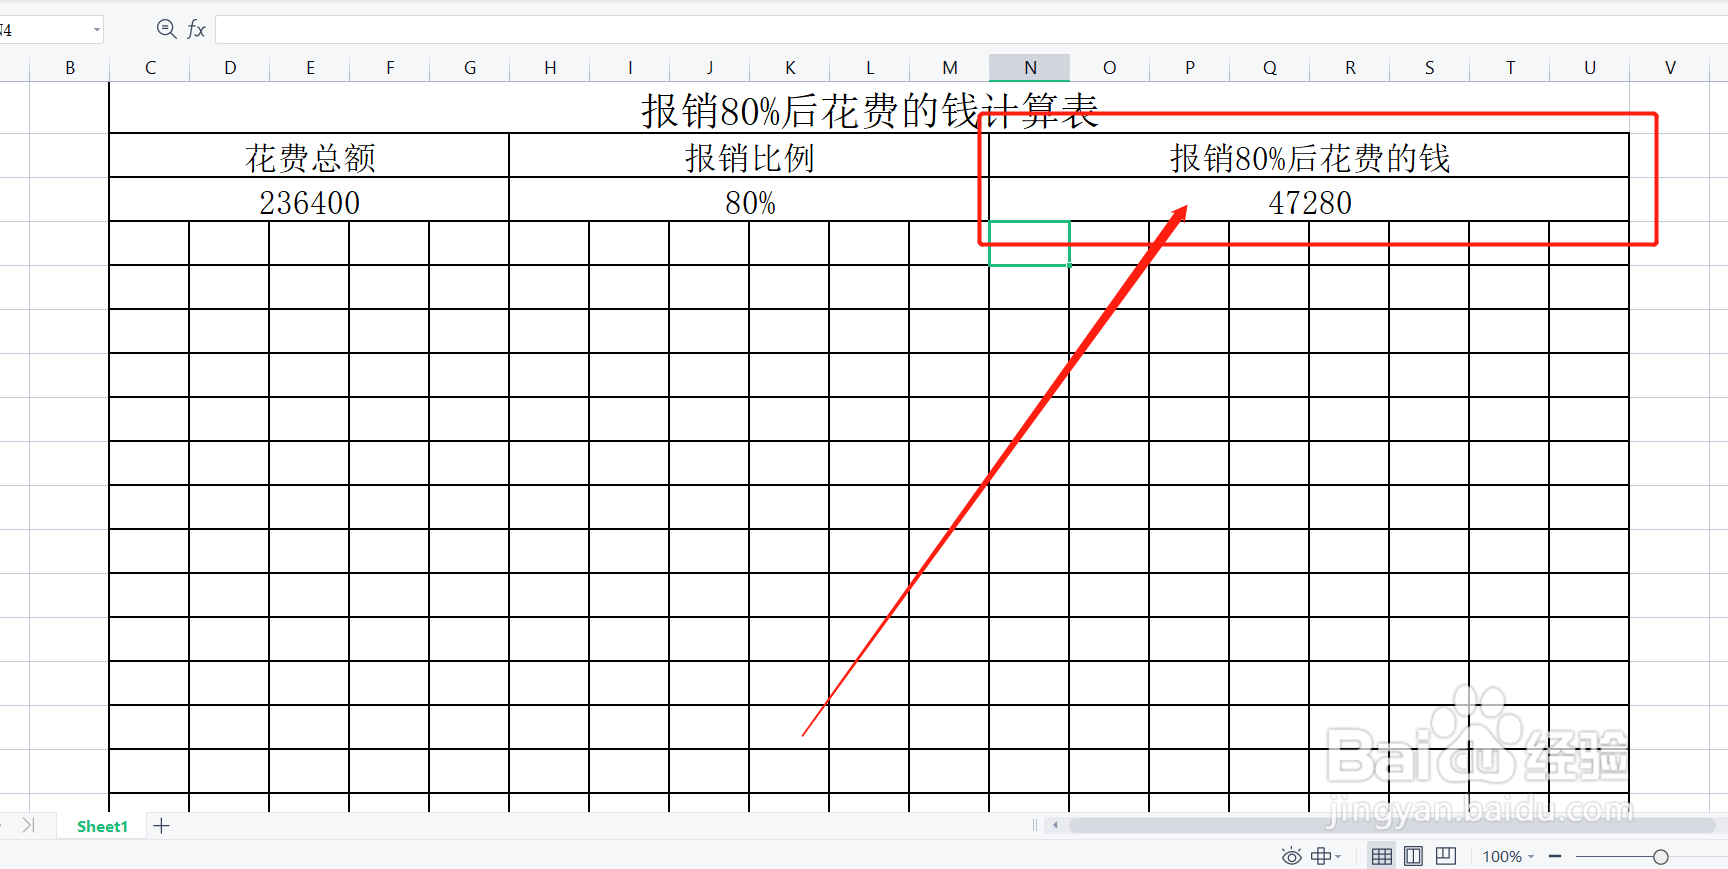
Task: Select column K header
Action: (790, 68)
